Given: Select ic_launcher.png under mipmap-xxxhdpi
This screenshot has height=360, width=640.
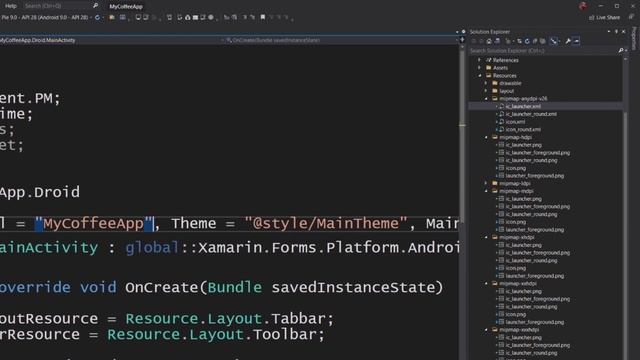Looking at the screenshot, I should pos(523,338).
